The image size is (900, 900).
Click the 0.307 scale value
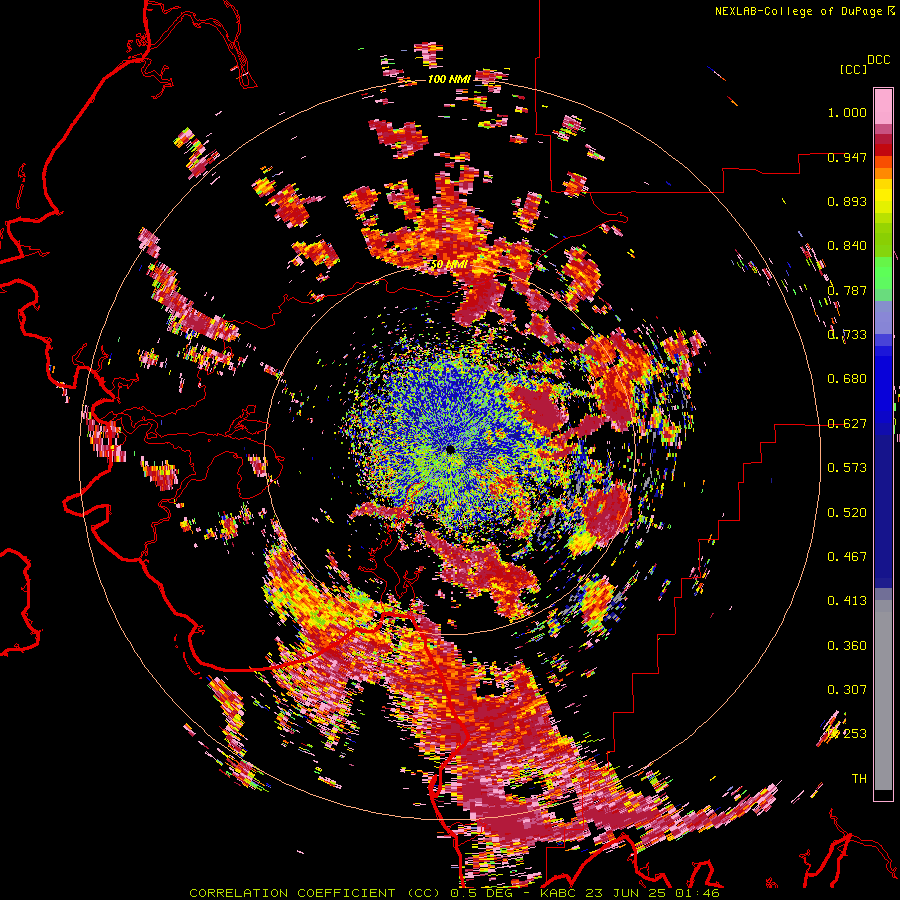(x=847, y=690)
